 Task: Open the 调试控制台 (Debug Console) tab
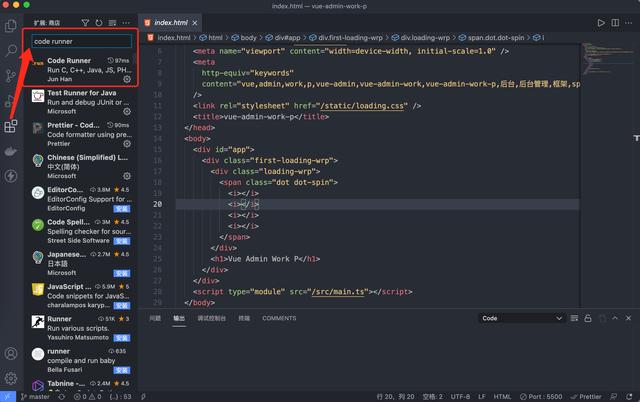(x=211, y=318)
